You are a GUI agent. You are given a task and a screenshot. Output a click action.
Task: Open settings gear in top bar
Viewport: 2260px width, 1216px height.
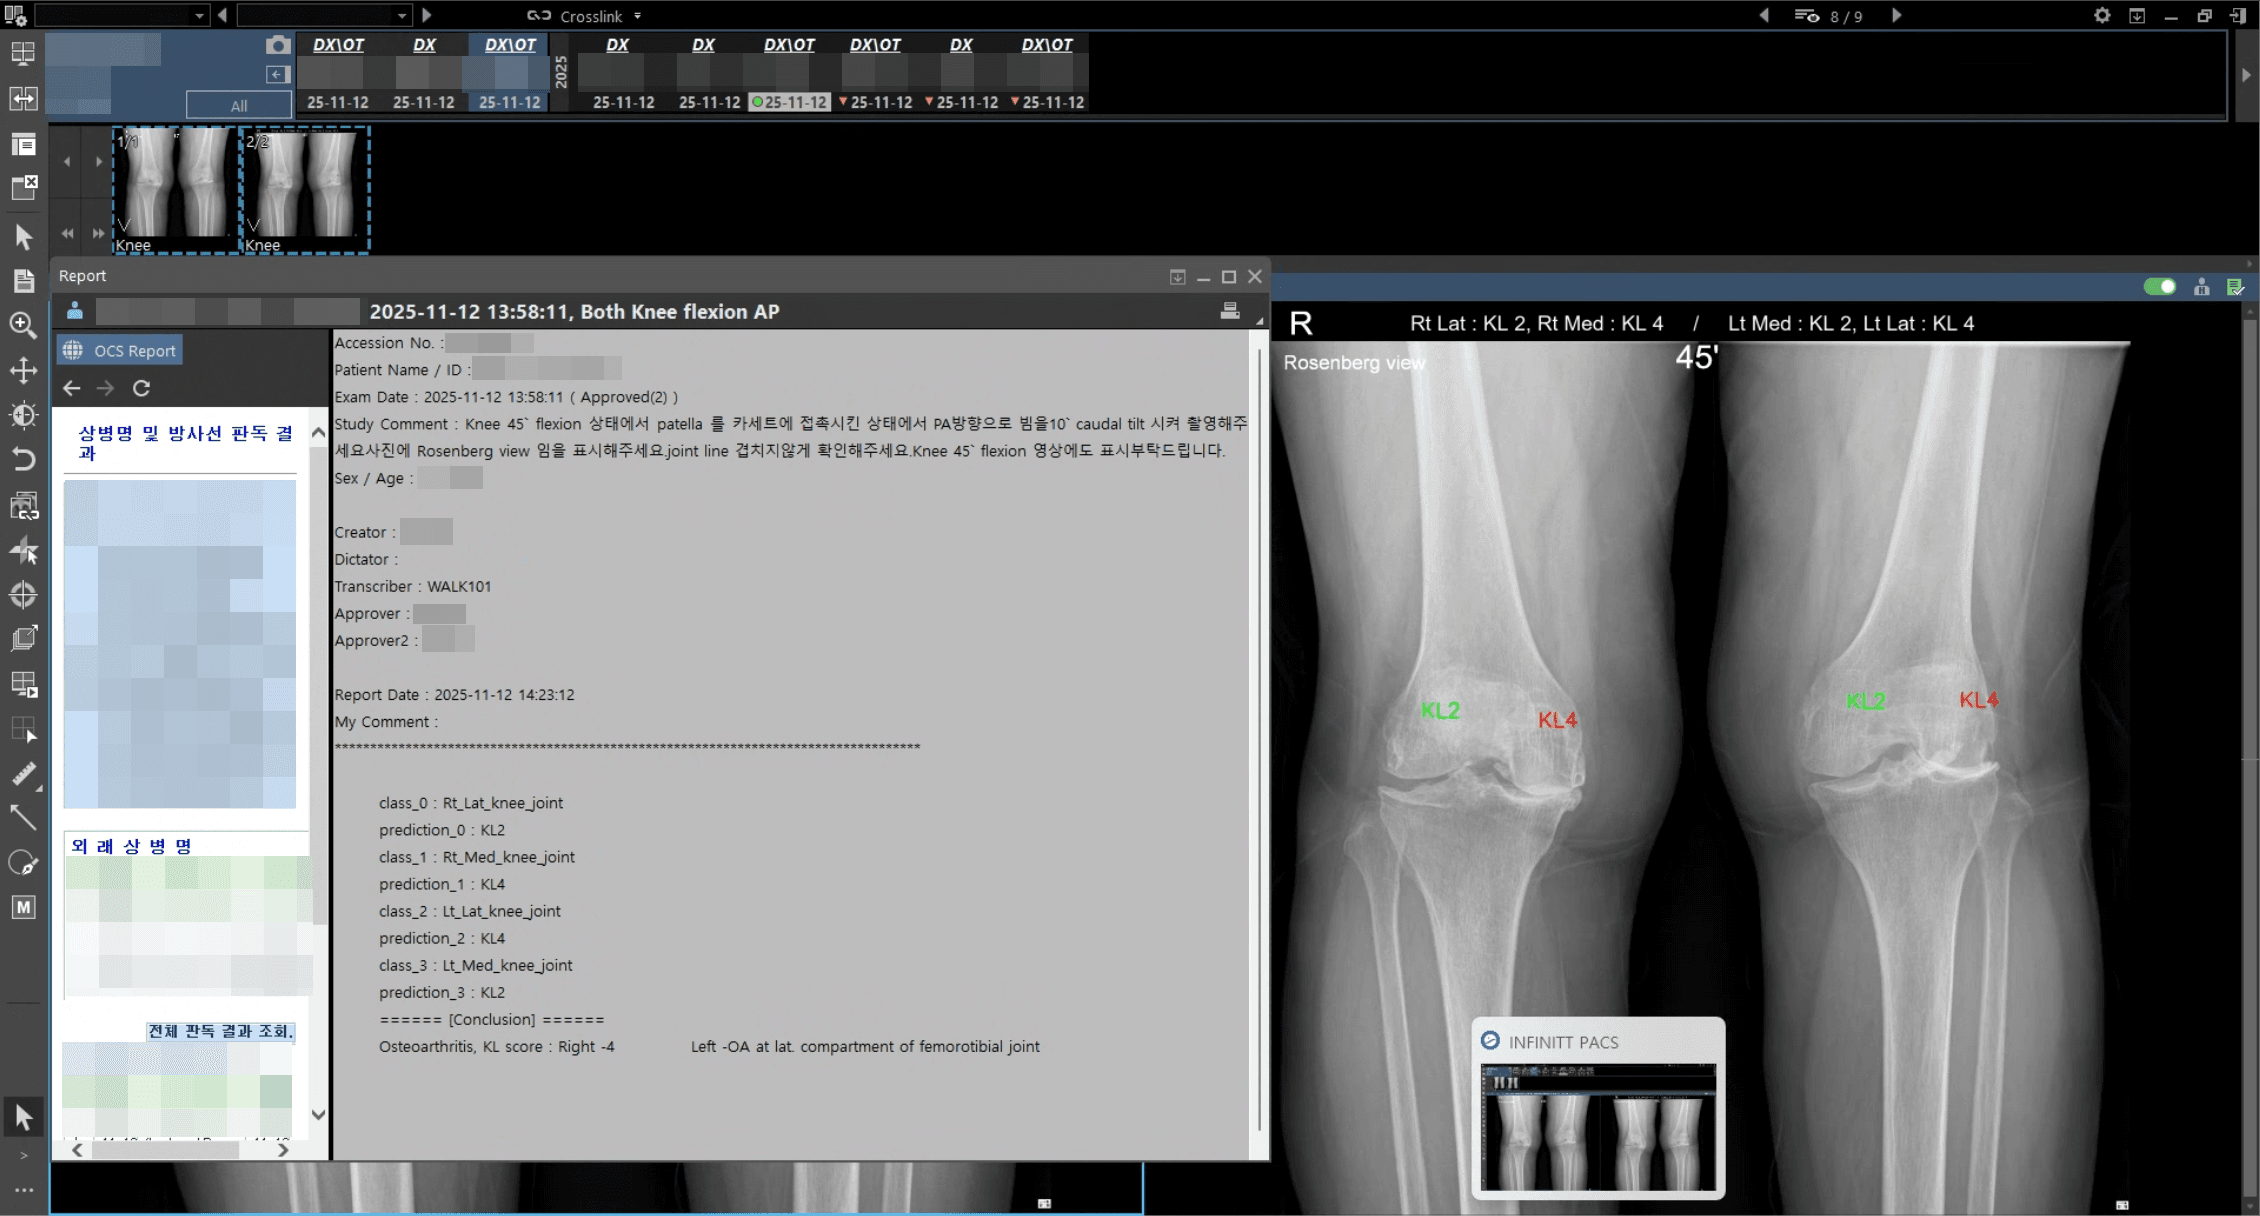(x=2101, y=16)
